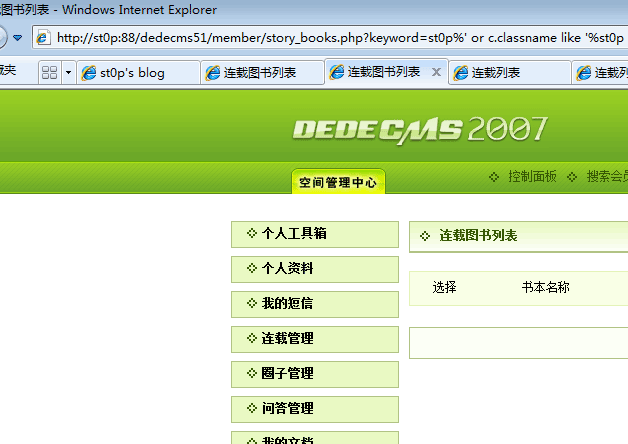Click the 连载图书列表 panel heading
Image resolution: width=628 pixels, height=444 pixels.
[x=478, y=235]
